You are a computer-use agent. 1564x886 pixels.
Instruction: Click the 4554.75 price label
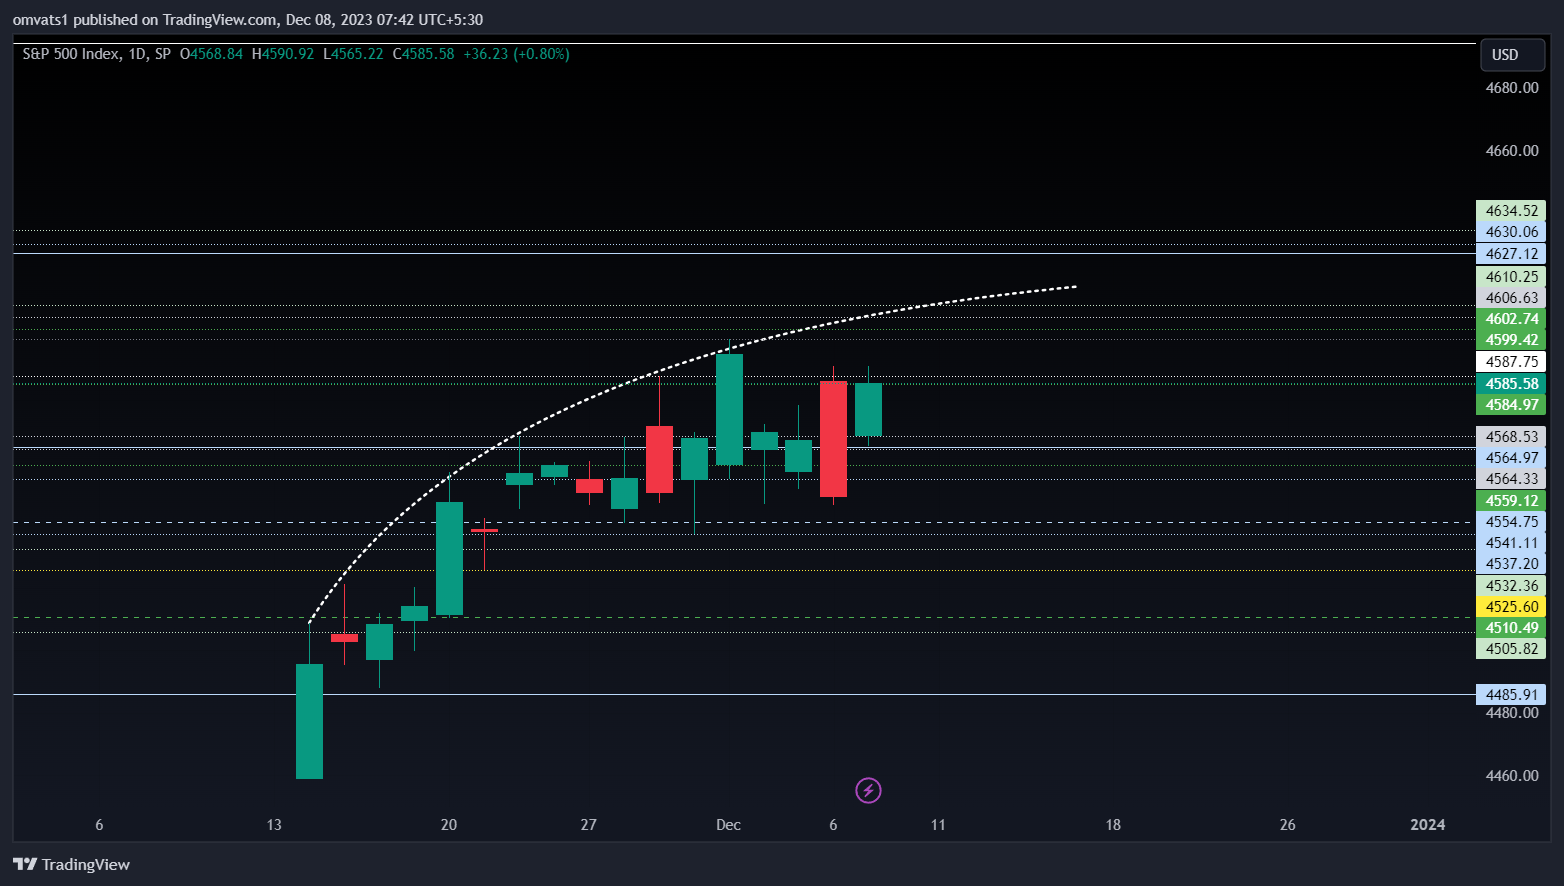click(x=1511, y=522)
